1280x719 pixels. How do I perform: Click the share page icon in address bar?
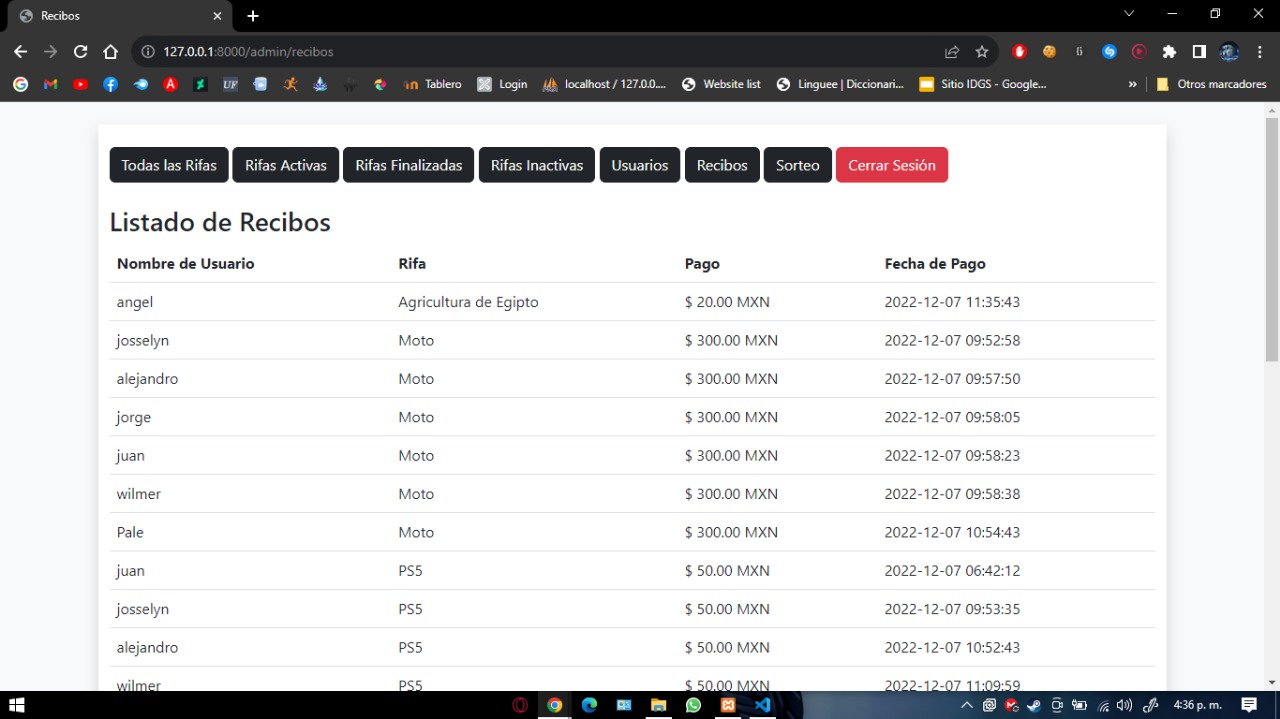(952, 52)
